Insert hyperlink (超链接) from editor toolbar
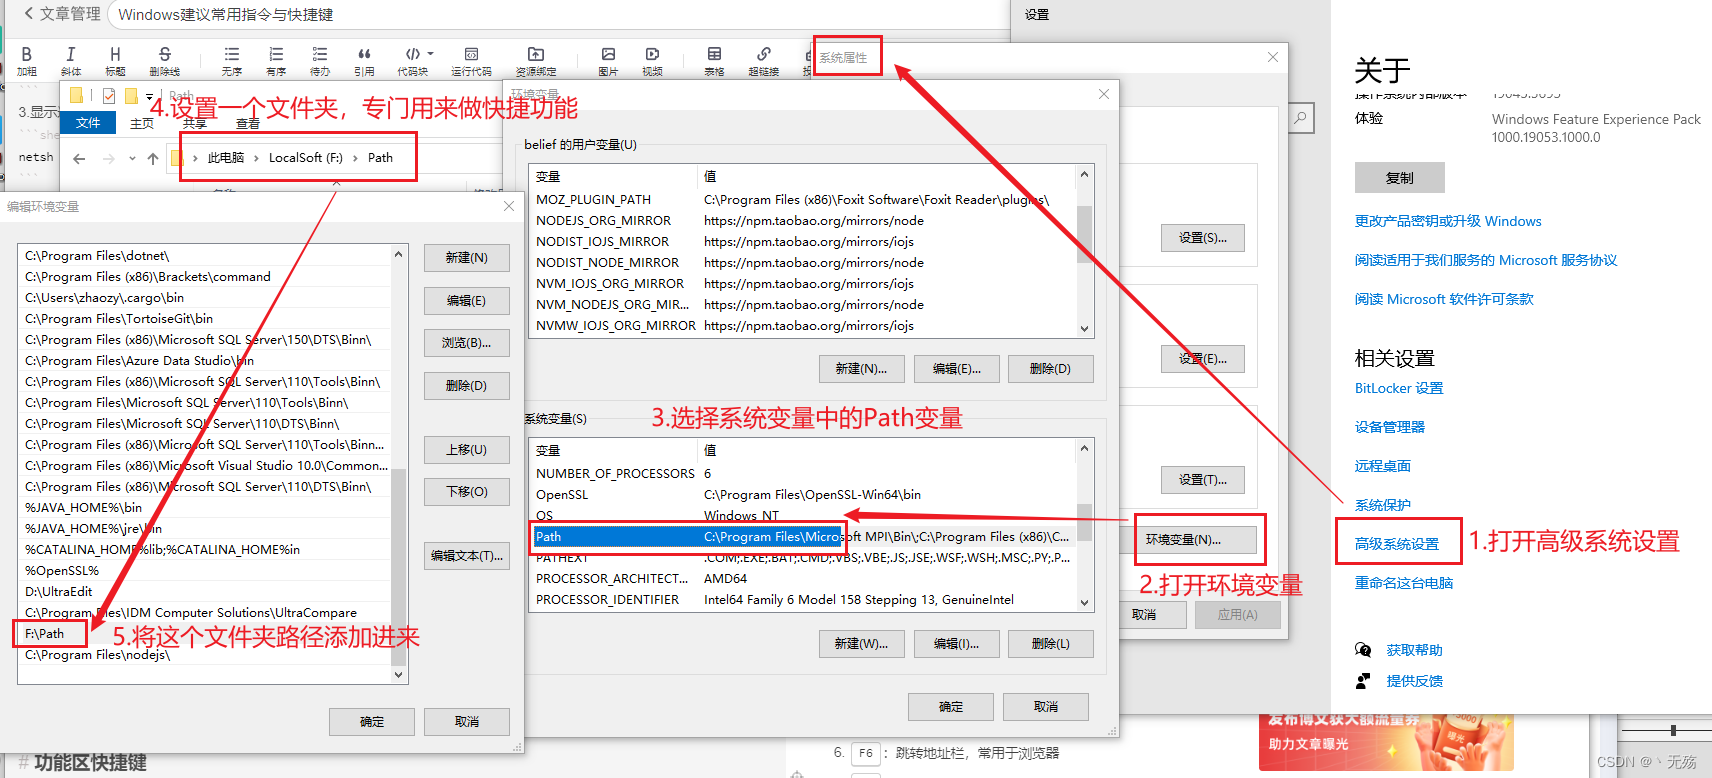 click(x=763, y=60)
